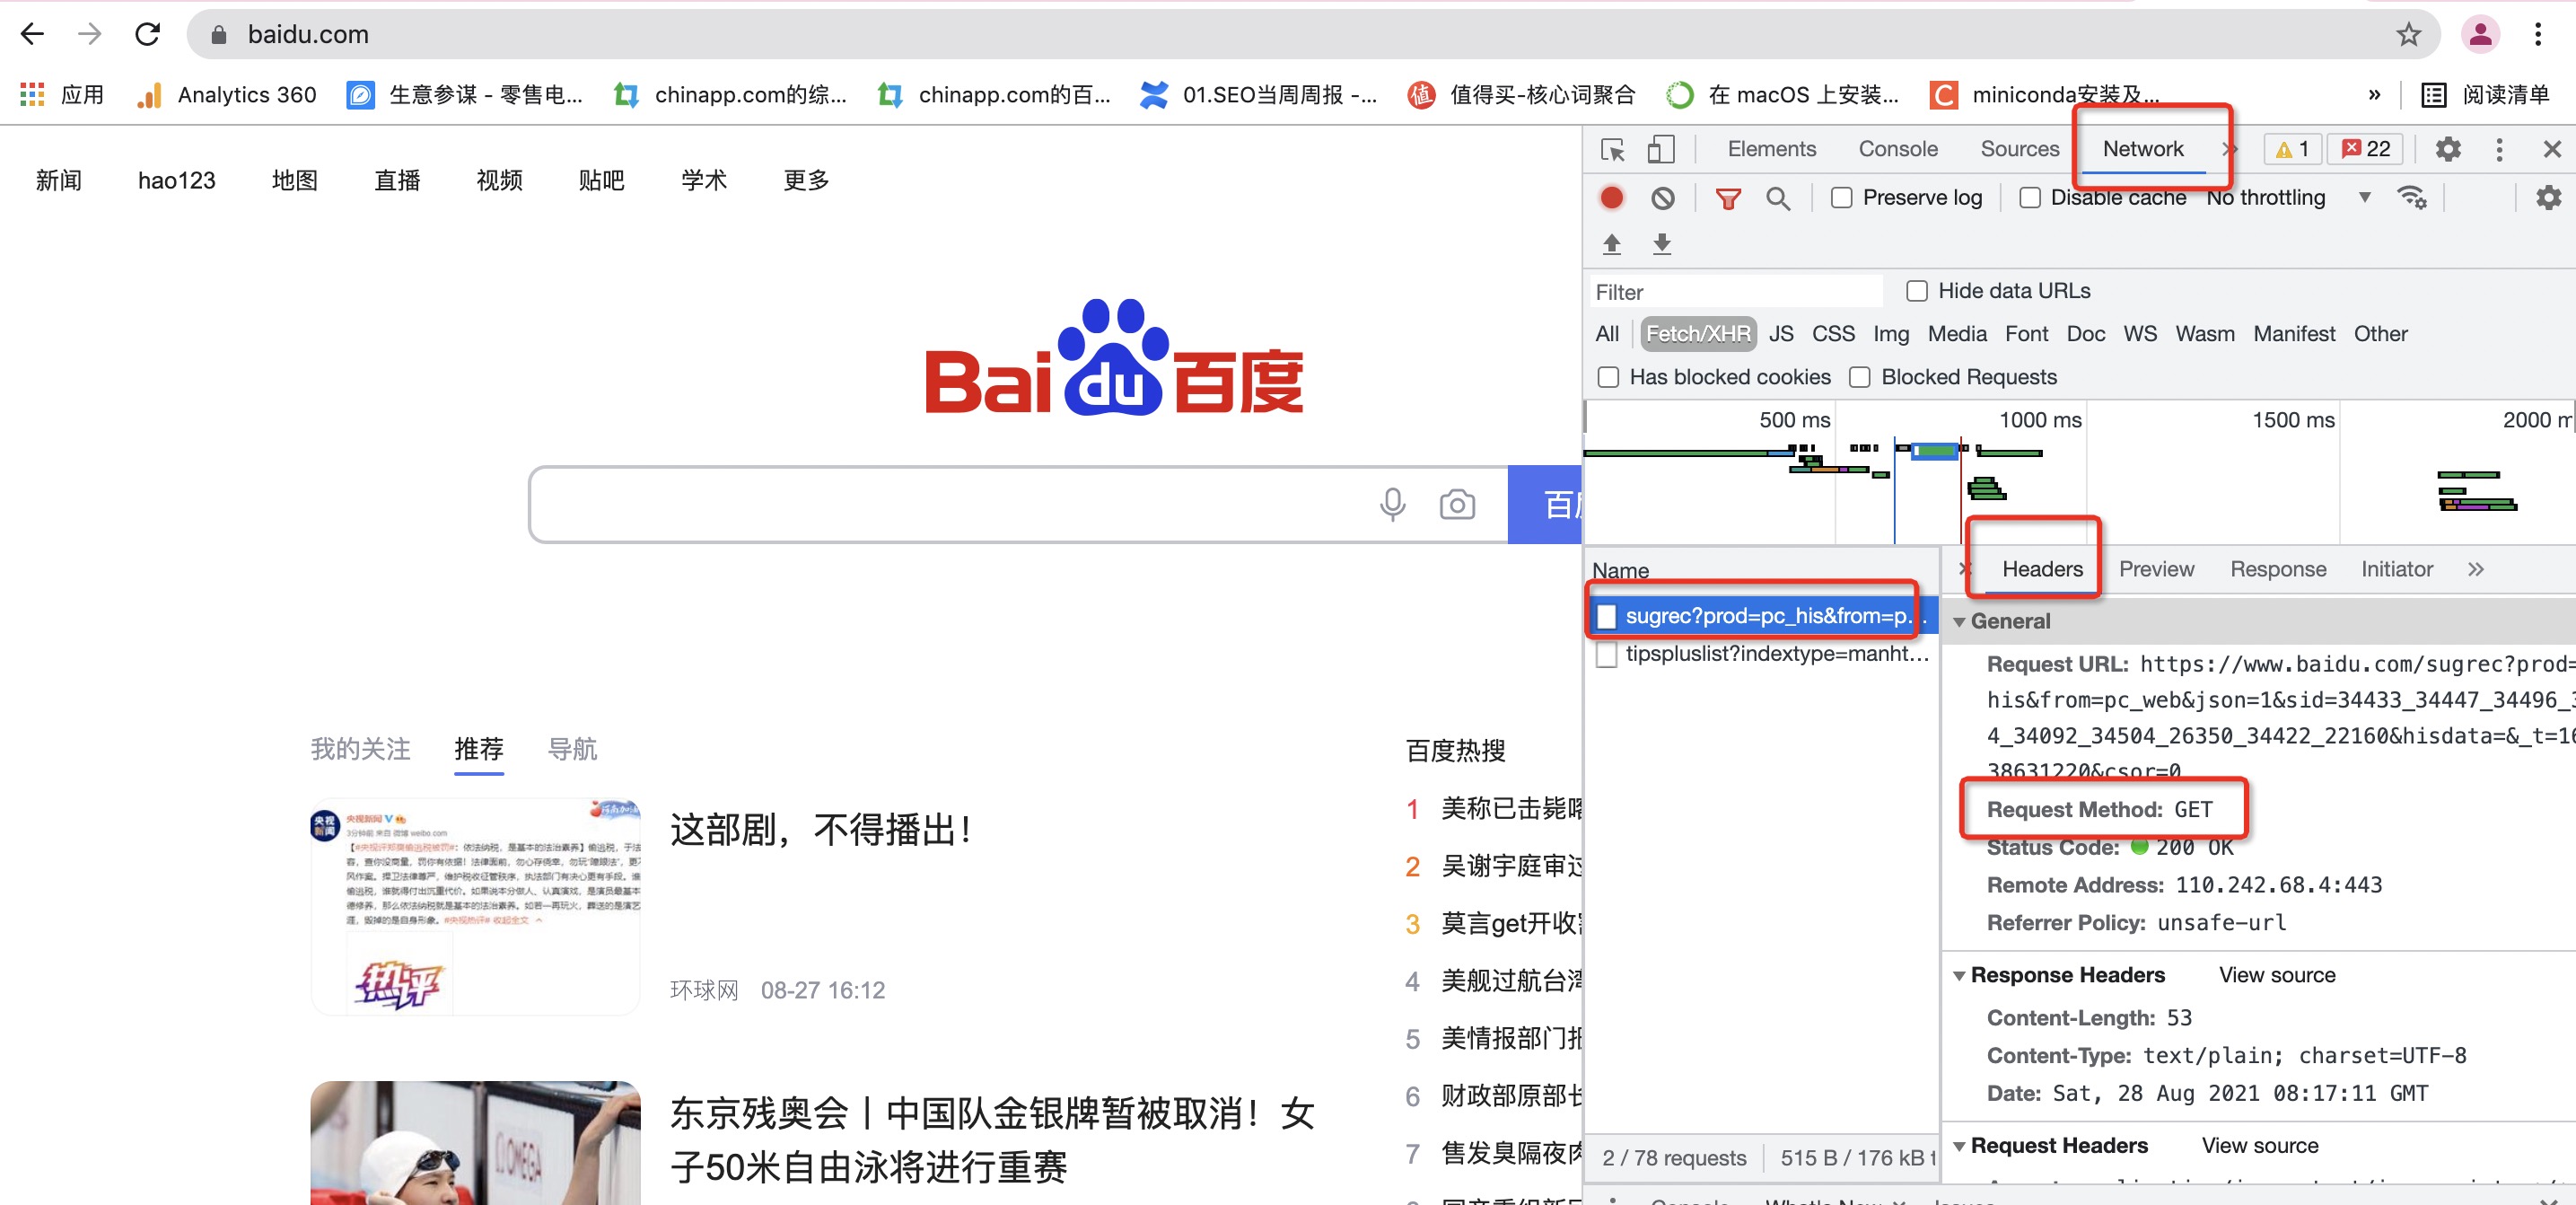This screenshot has height=1205, width=2576.
Task: Open the errors counter showing 22
Action: tap(2366, 149)
